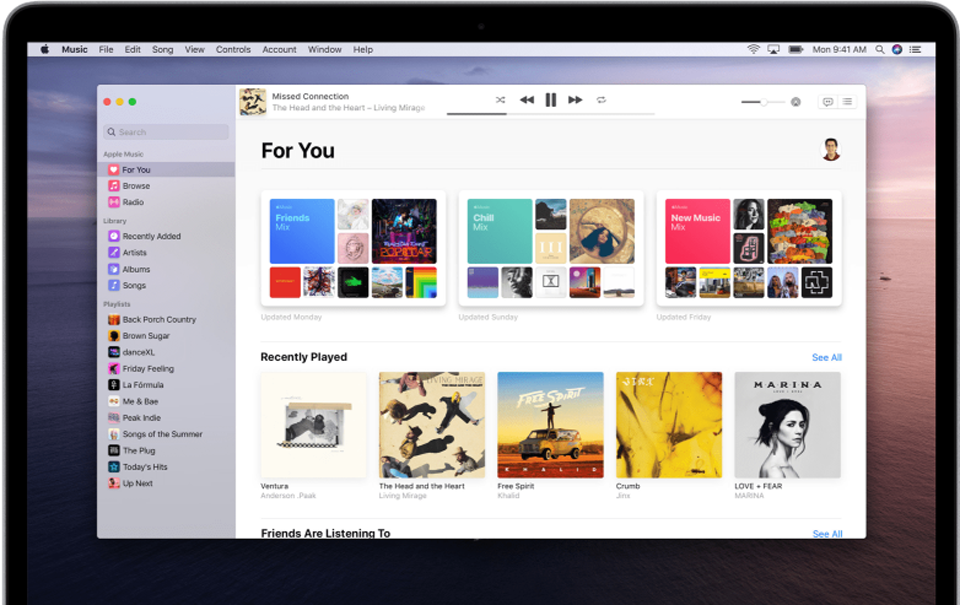Image resolution: width=960 pixels, height=605 pixels.
Task: Open the Account menu
Action: coord(279,50)
